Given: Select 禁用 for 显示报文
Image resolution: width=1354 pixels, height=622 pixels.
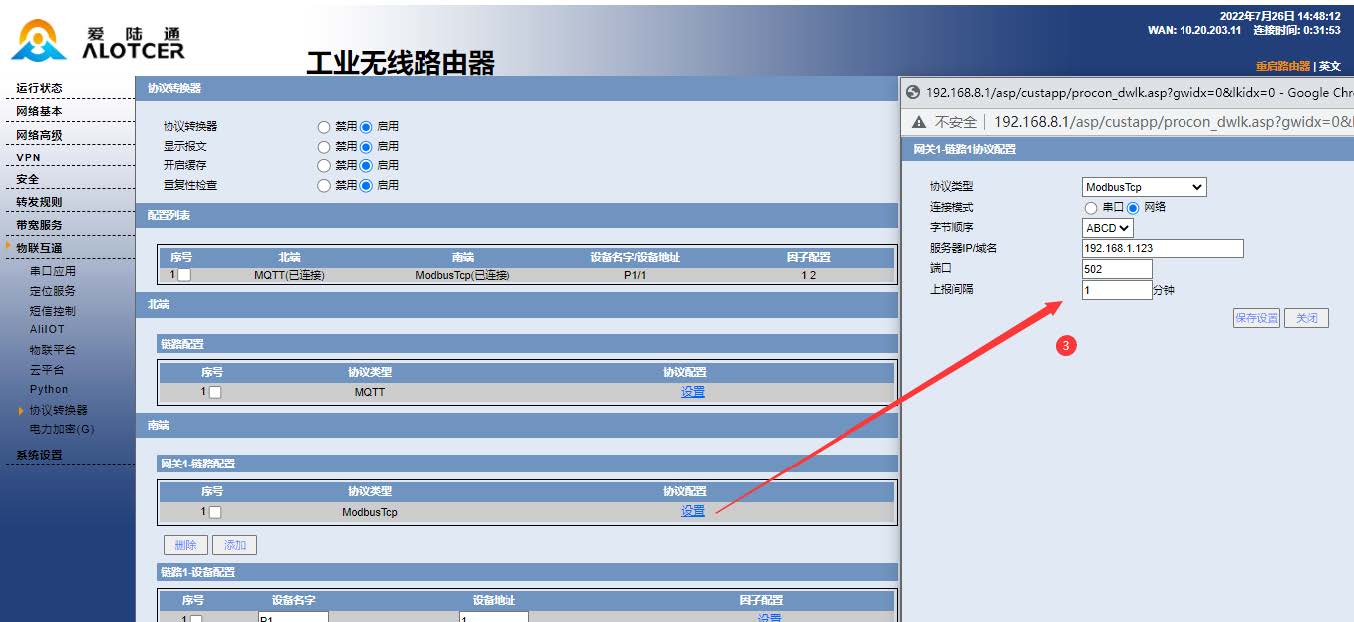Looking at the screenshot, I should (x=324, y=145).
